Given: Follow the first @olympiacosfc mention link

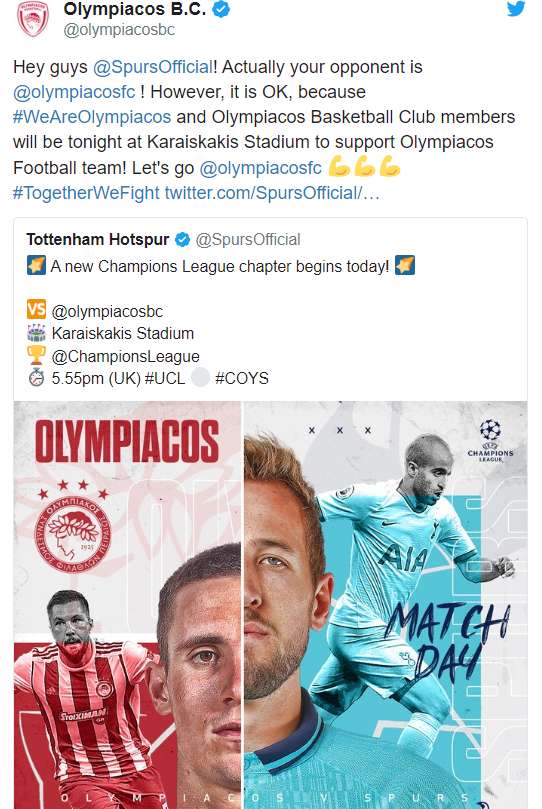Looking at the screenshot, I should tap(74, 92).
